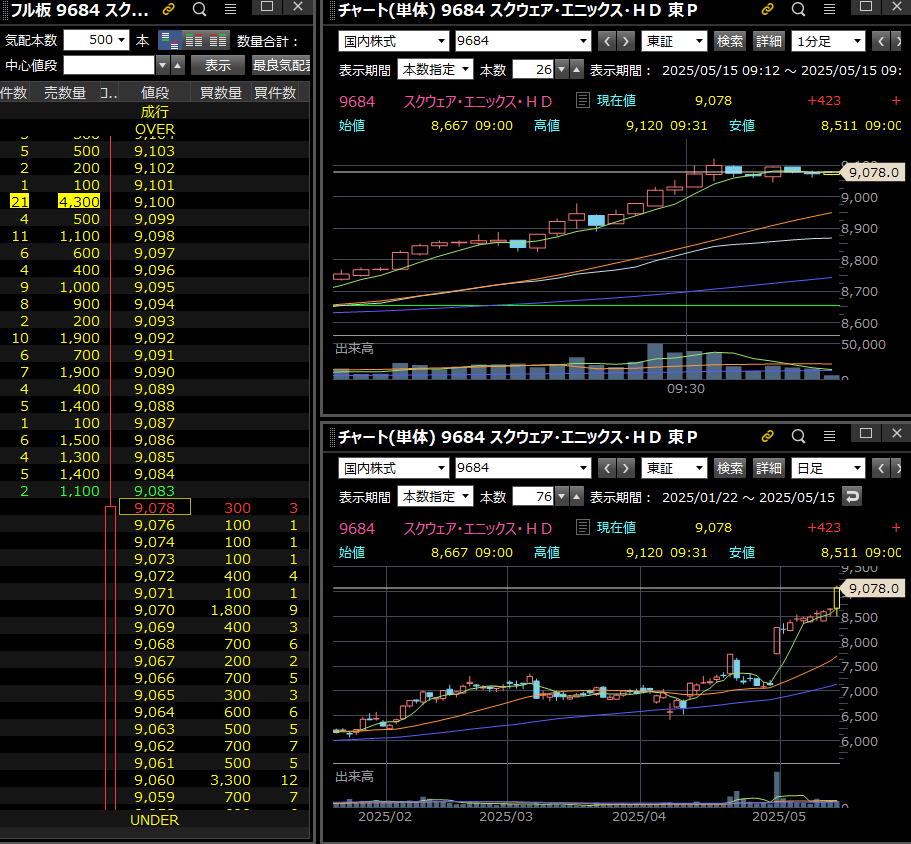911x844 pixels.
Task: Click 件数 column header in order board
Action: click(x=14, y=93)
